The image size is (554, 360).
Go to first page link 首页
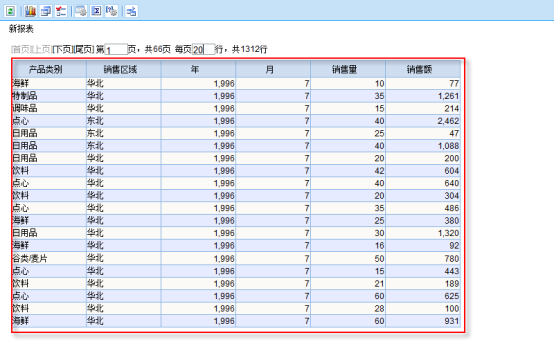point(21,49)
